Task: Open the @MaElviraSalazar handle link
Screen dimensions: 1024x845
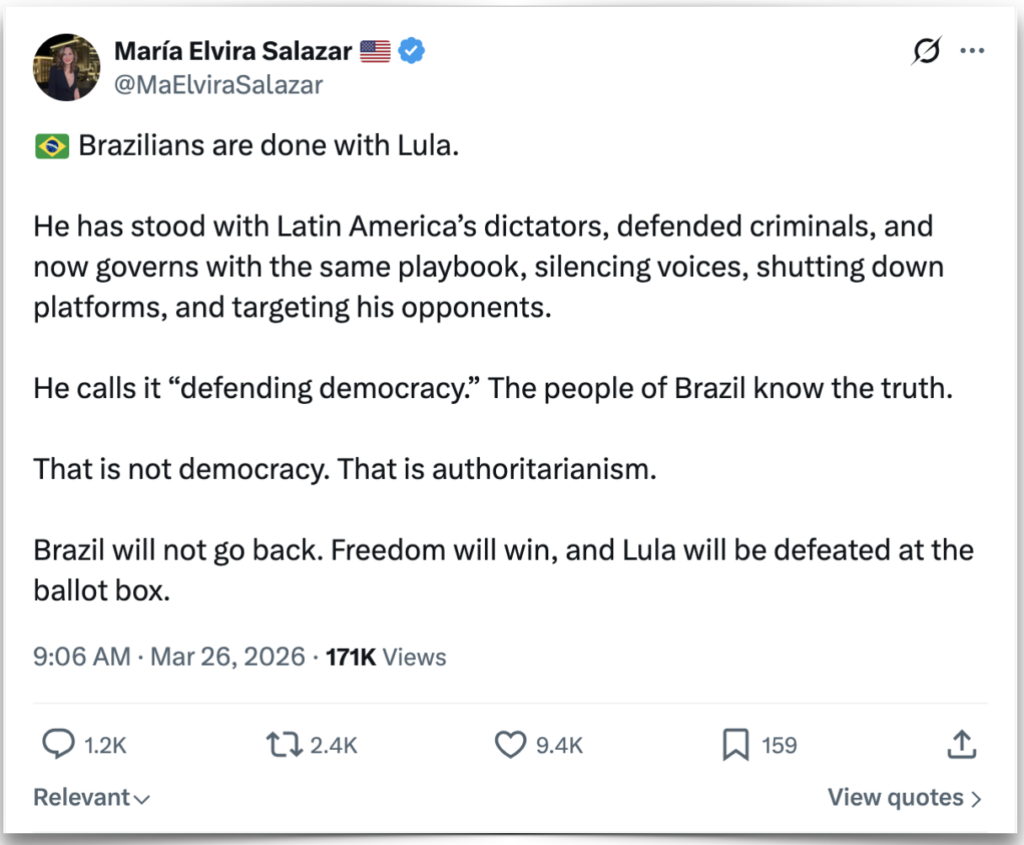Action: click(x=219, y=85)
